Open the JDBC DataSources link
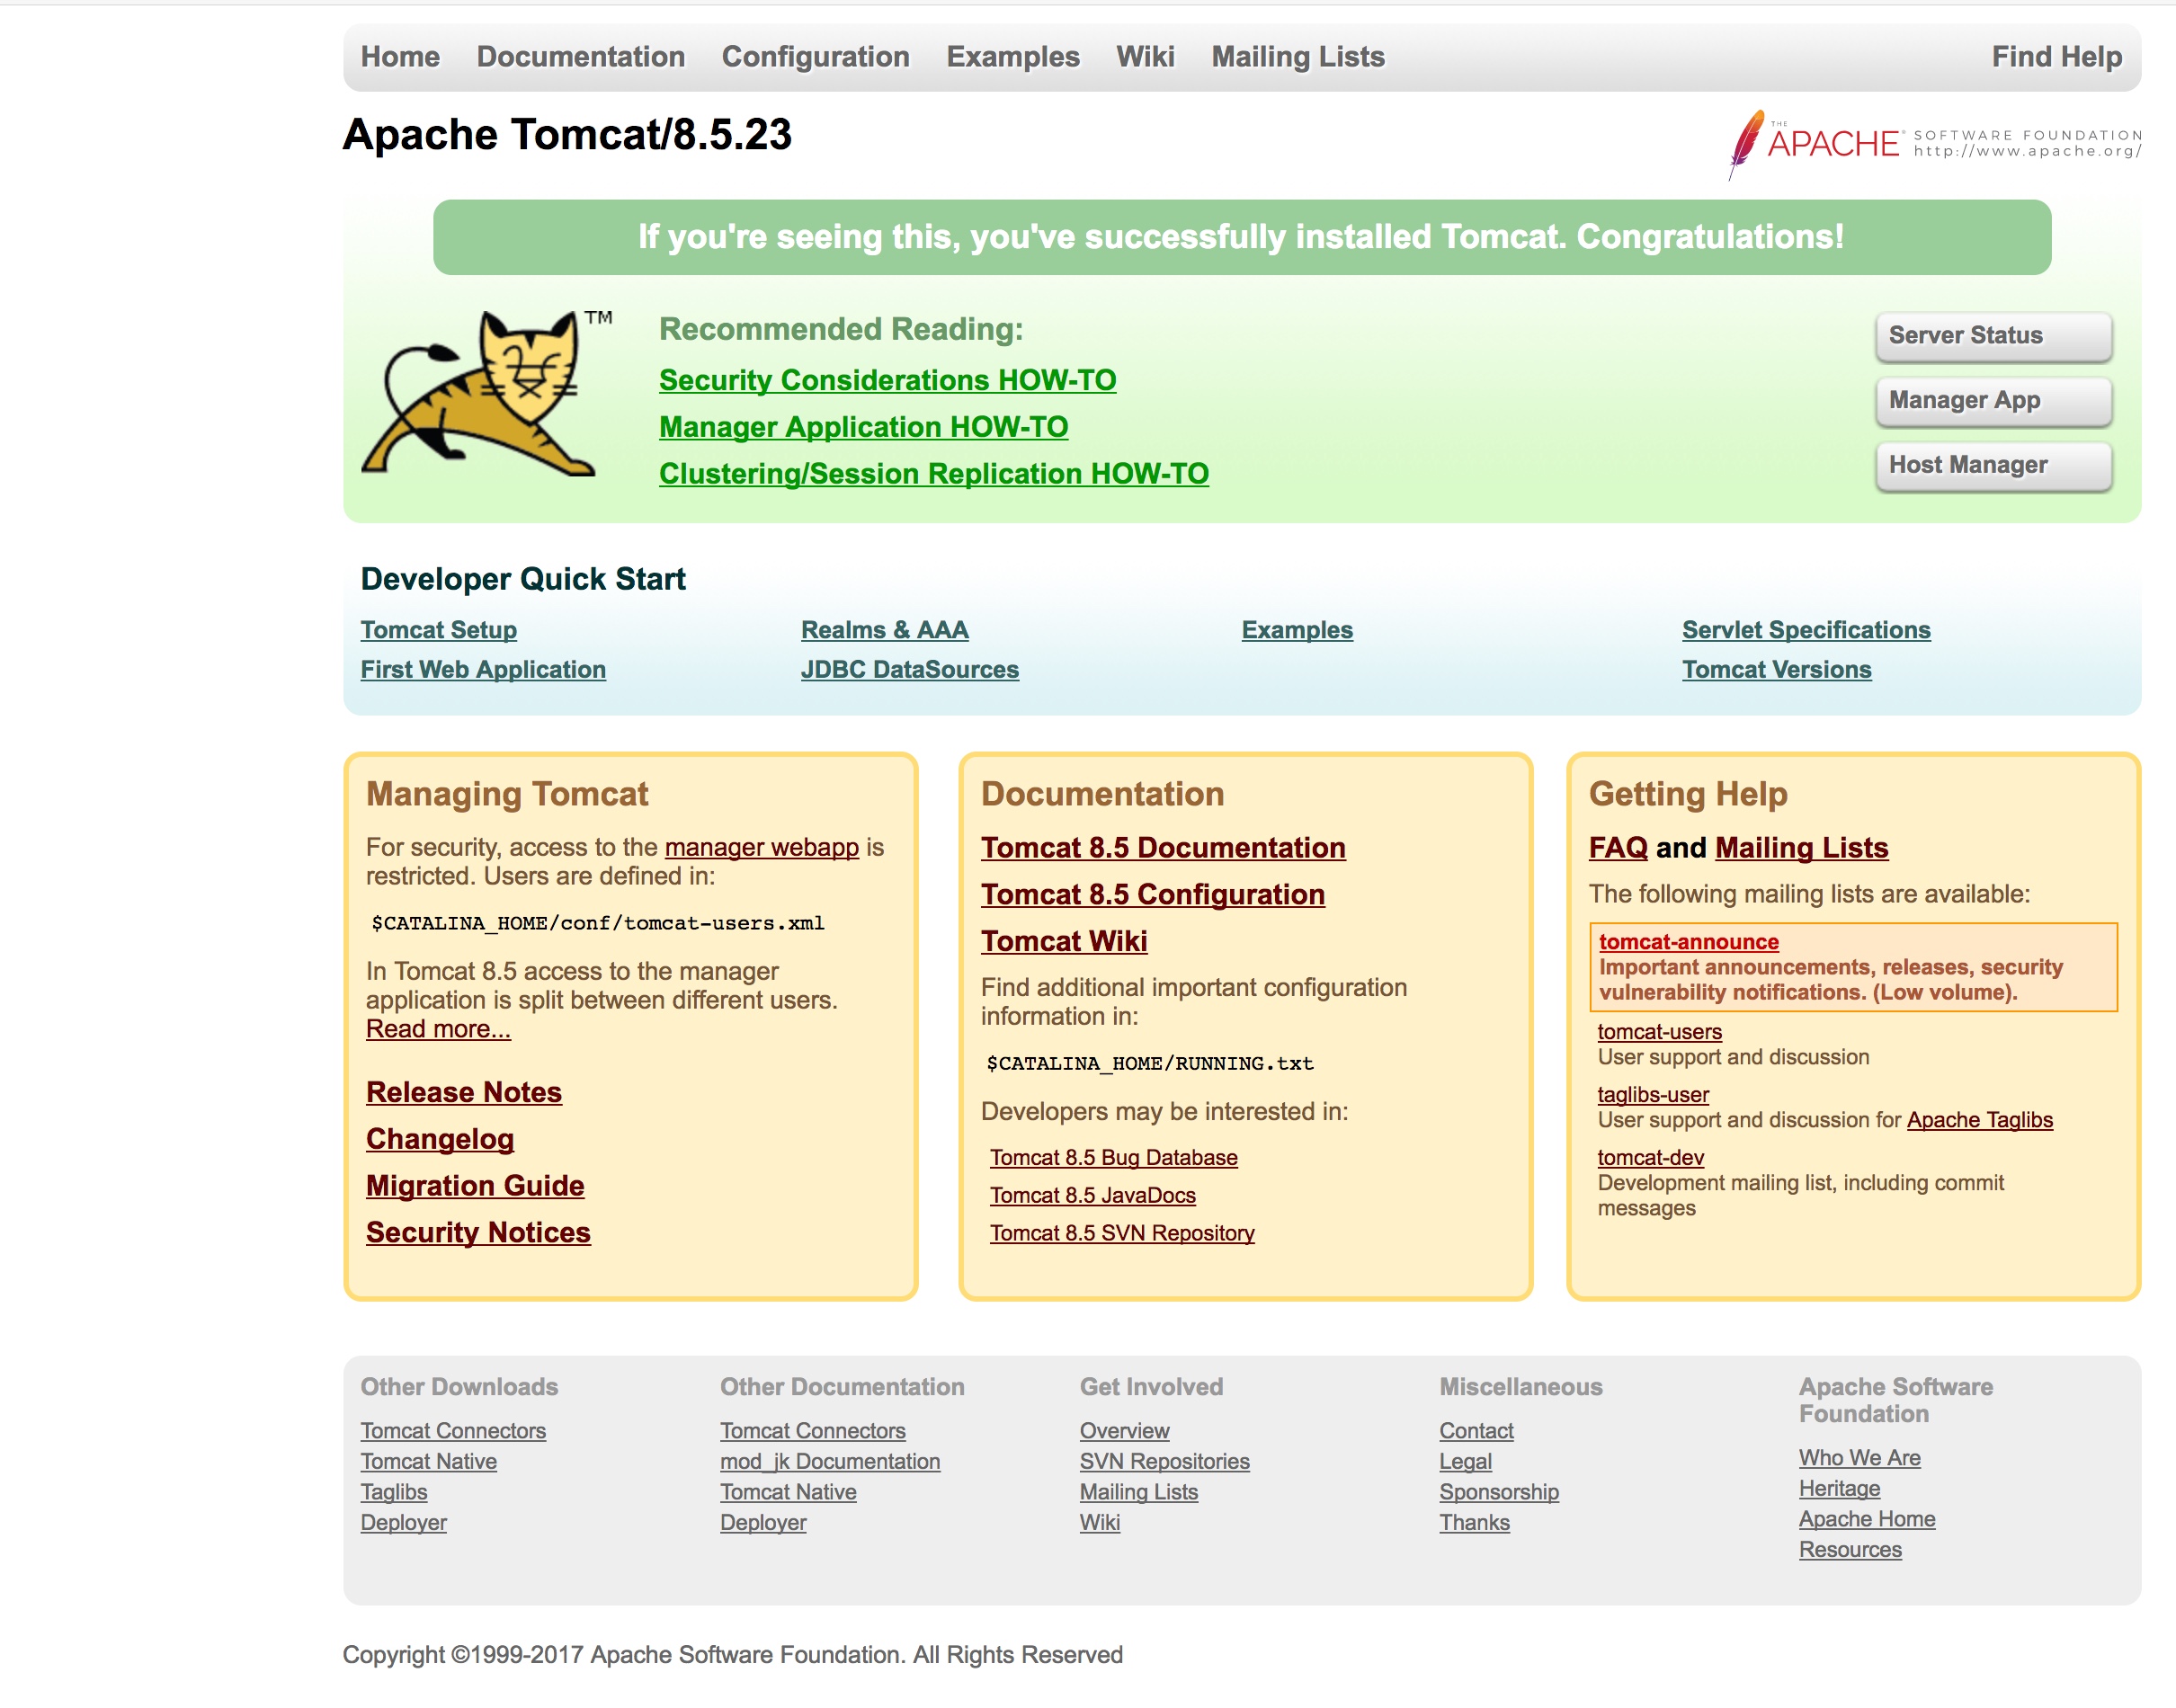The image size is (2176, 1708). click(909, 670)
